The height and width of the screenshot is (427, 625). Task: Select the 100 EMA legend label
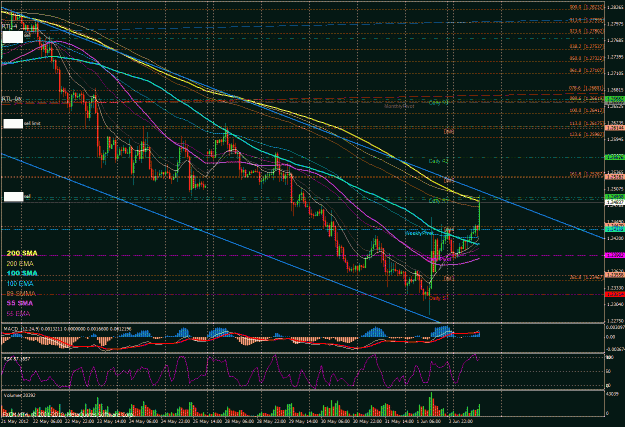pyautogui.click(x=20, y=283)
